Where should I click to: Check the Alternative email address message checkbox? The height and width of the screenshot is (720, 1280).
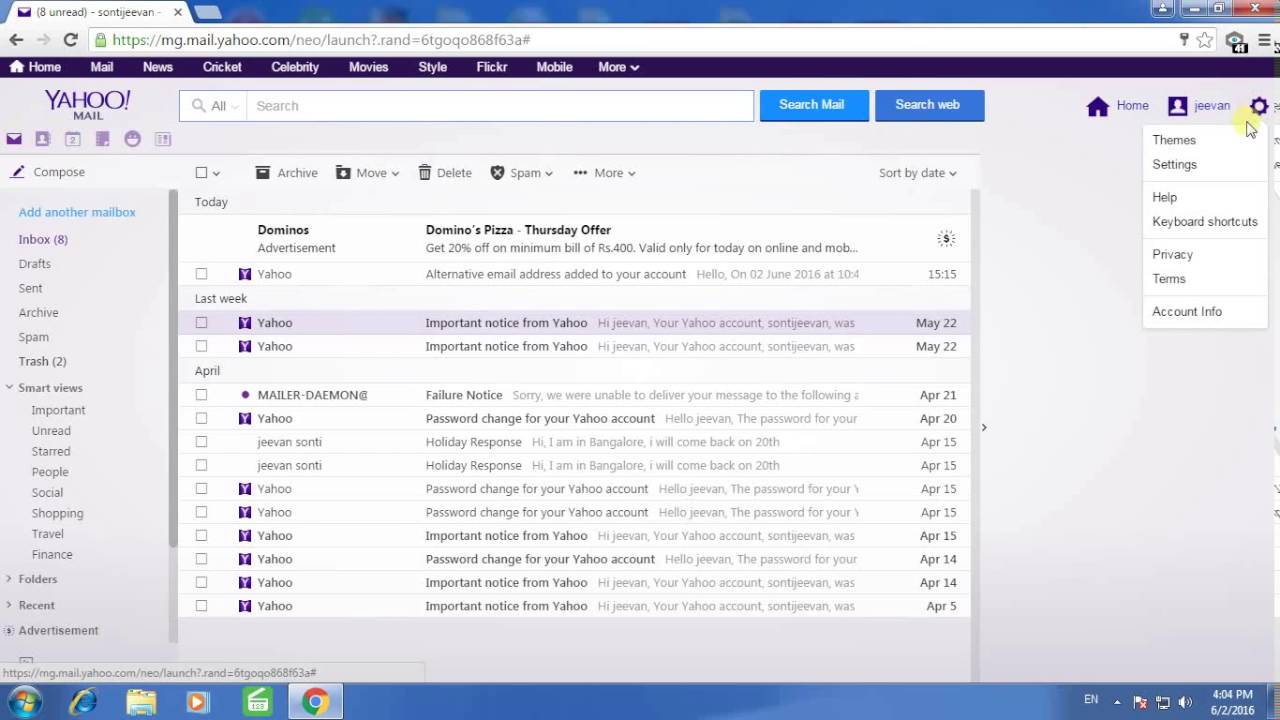point(201,274)
